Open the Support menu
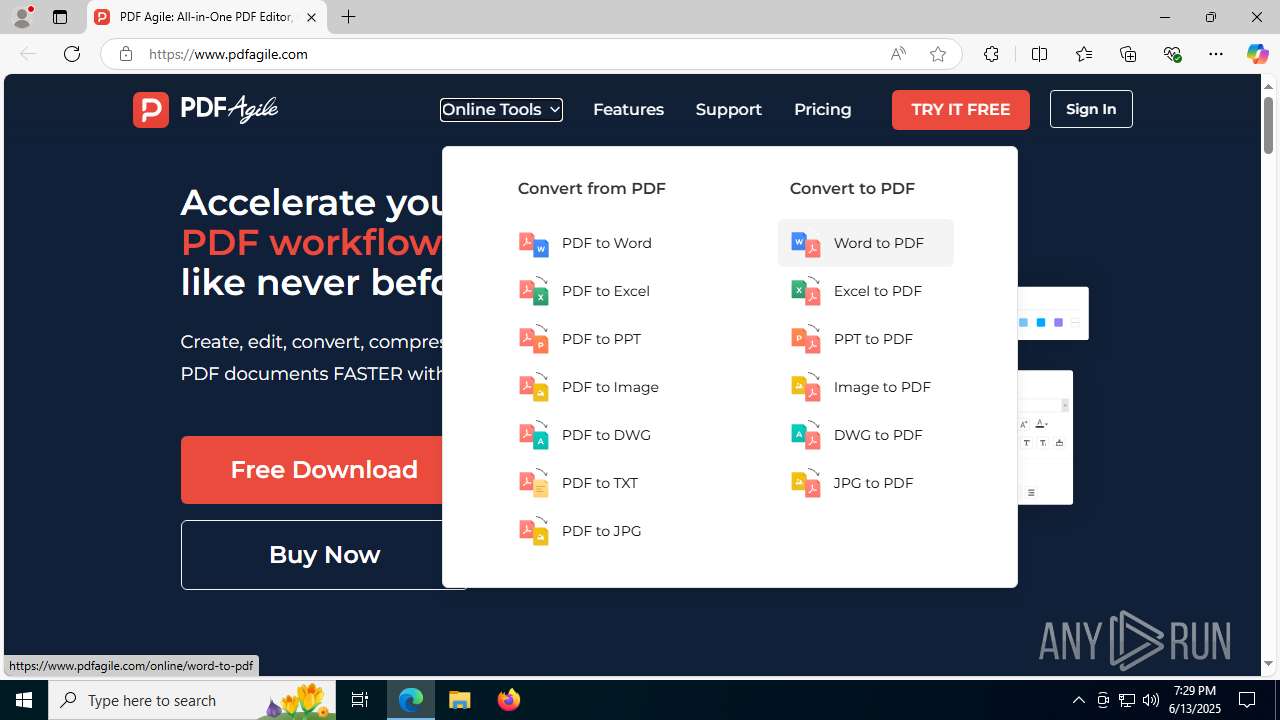The height and width of the screenshot is (720, 1280). (x=729, y=109)
